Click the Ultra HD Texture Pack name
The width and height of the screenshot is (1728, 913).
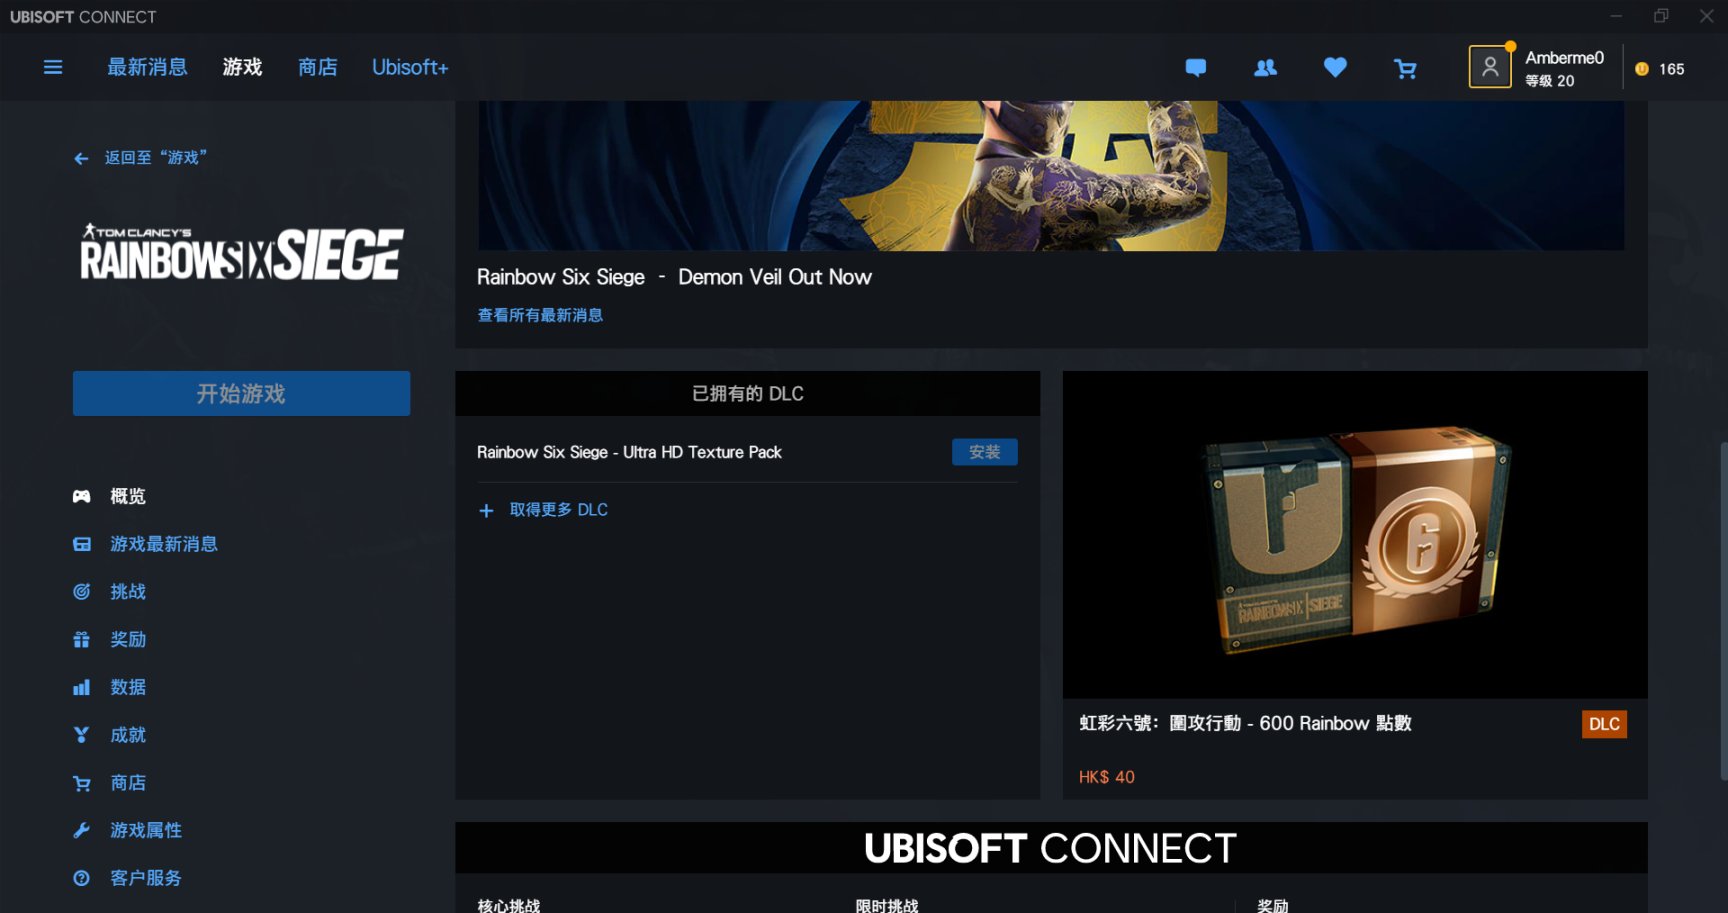pos(629,452)
